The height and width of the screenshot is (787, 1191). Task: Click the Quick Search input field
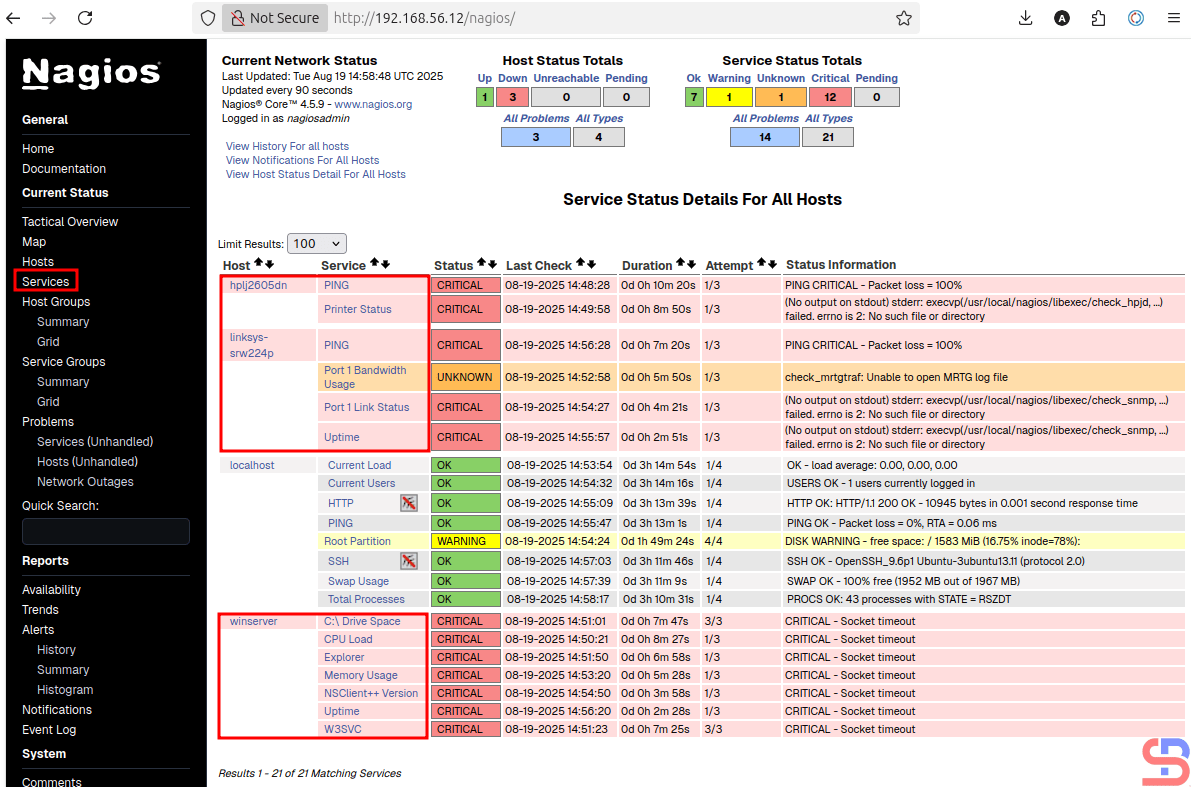click(x=106, y=531)
